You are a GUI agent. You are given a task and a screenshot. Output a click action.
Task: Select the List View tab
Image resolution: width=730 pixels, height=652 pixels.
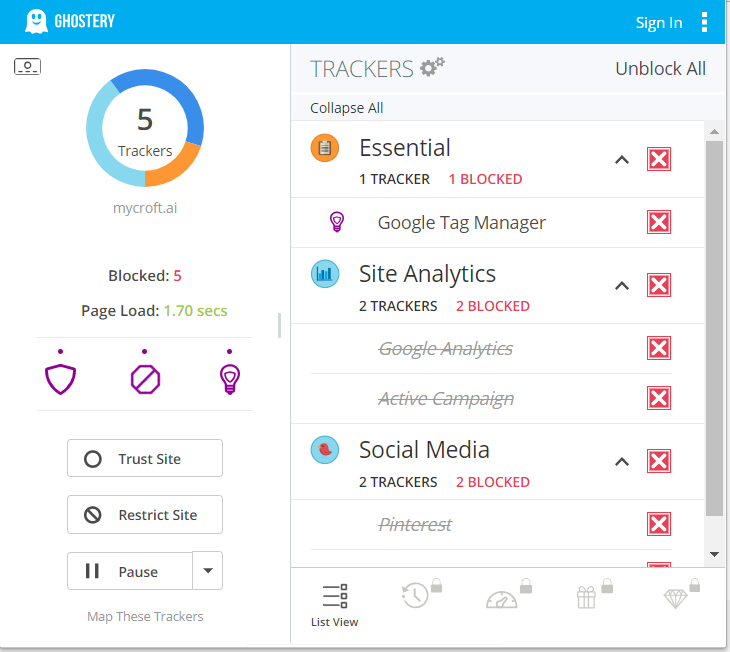point(334,605)
